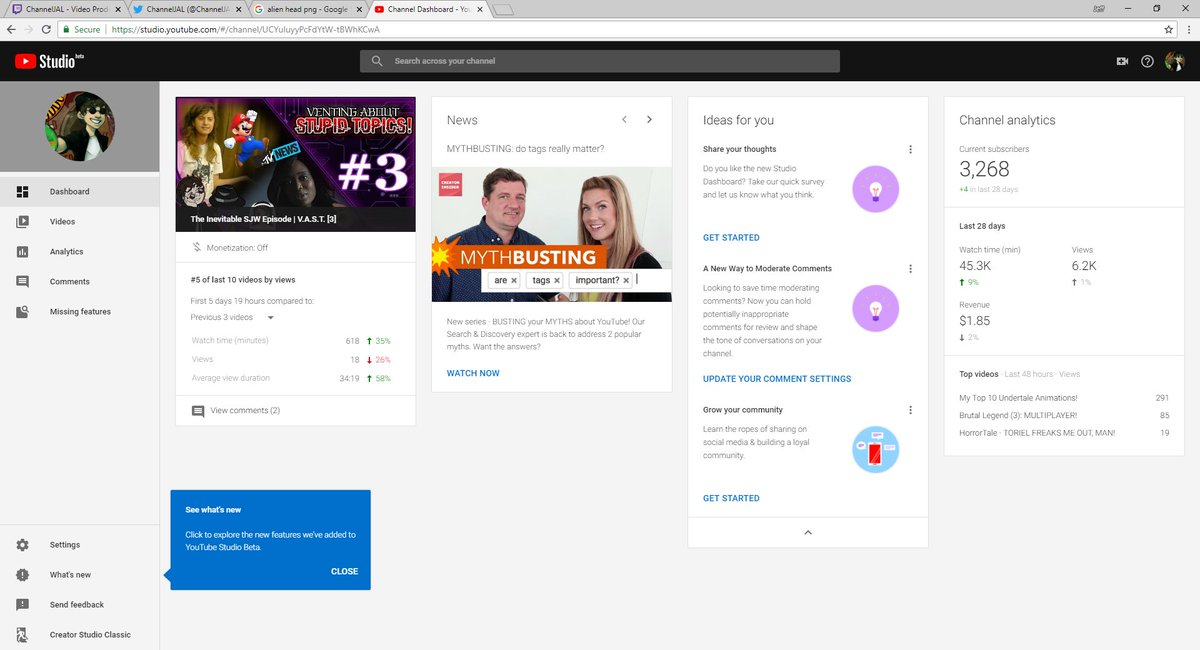Image resolution: width=1200 pixels, height=650 pixels.
Task: Open Chrome three-dot menu
Action: click(x=1188, y=29)
